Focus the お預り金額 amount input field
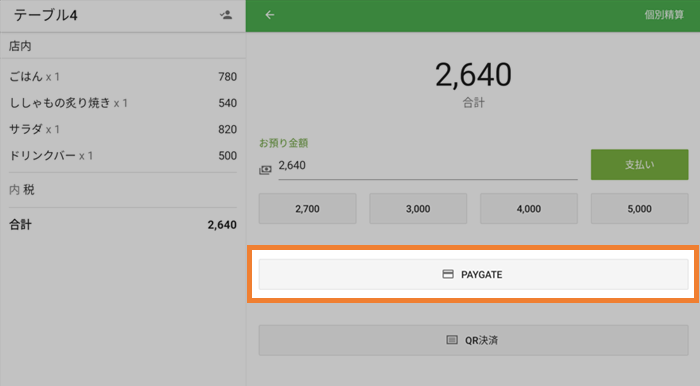The width and height of the screenshot is (700, 386). [x=428, y=166]
